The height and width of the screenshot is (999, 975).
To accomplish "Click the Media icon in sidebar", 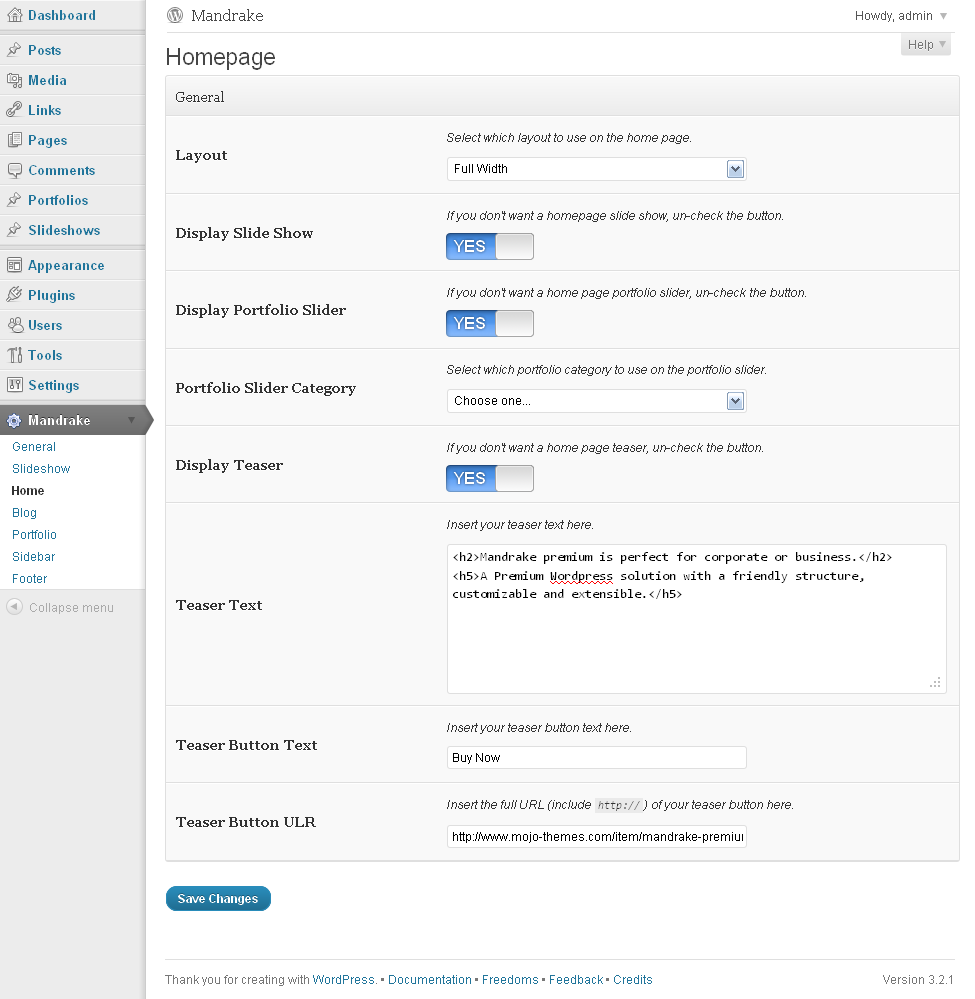I will pyautogui.click(x=14, y=80).
